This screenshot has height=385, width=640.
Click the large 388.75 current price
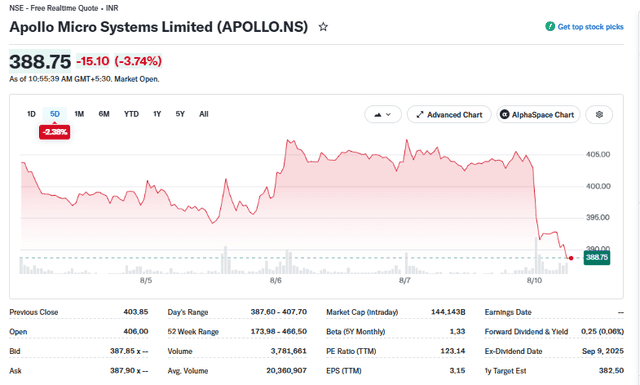(40, 62)
